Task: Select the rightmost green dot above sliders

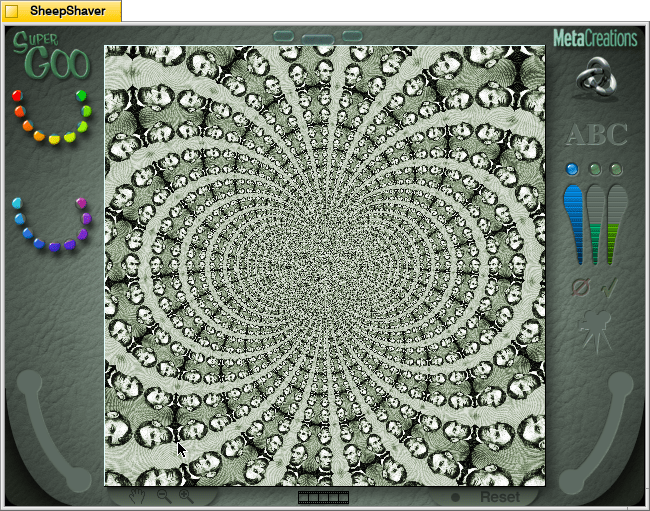Action: tap(616, 169)
